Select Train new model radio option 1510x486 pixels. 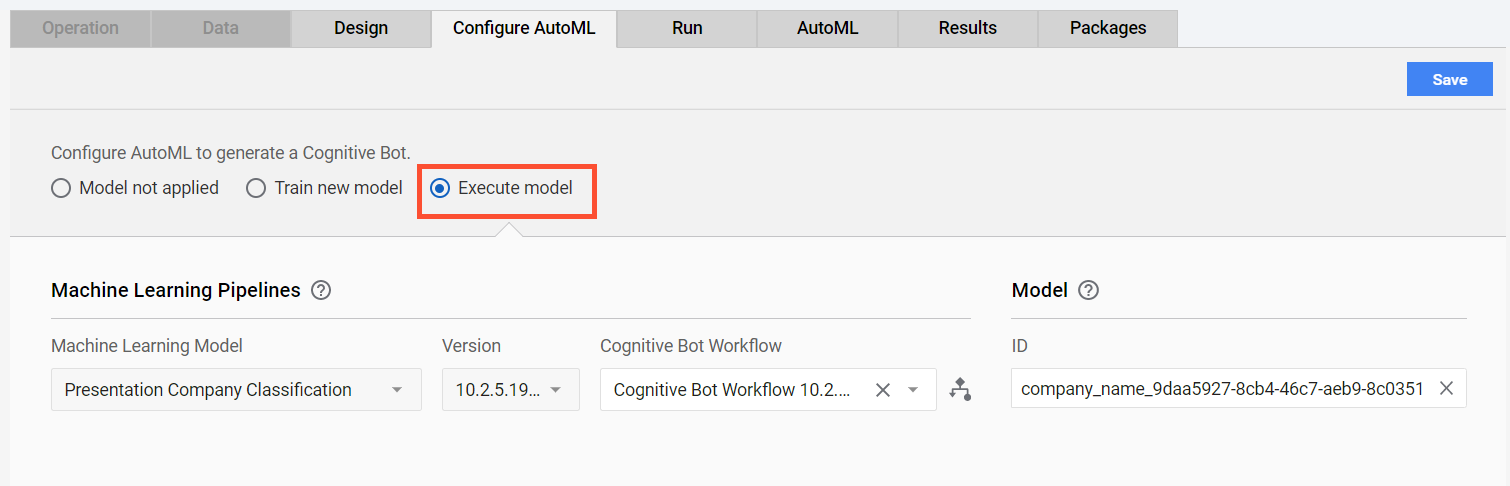[324, 188]
